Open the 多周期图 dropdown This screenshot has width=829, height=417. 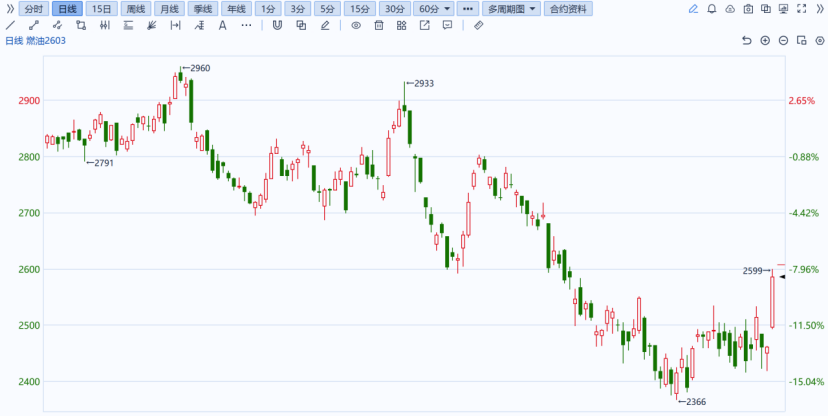click(511, 8)
